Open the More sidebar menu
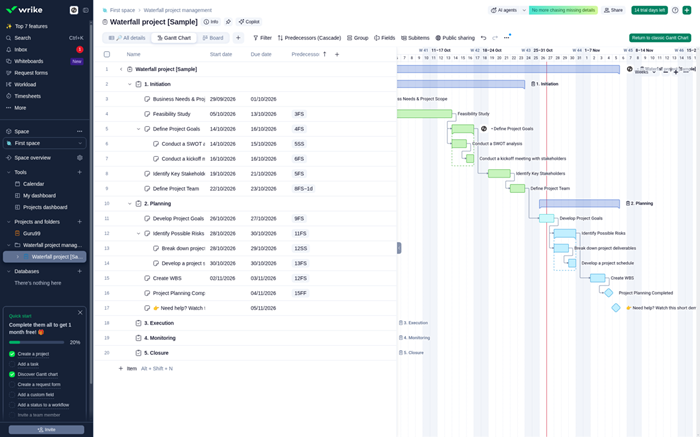This screenshot has width=700, height=437. point(20,108)
